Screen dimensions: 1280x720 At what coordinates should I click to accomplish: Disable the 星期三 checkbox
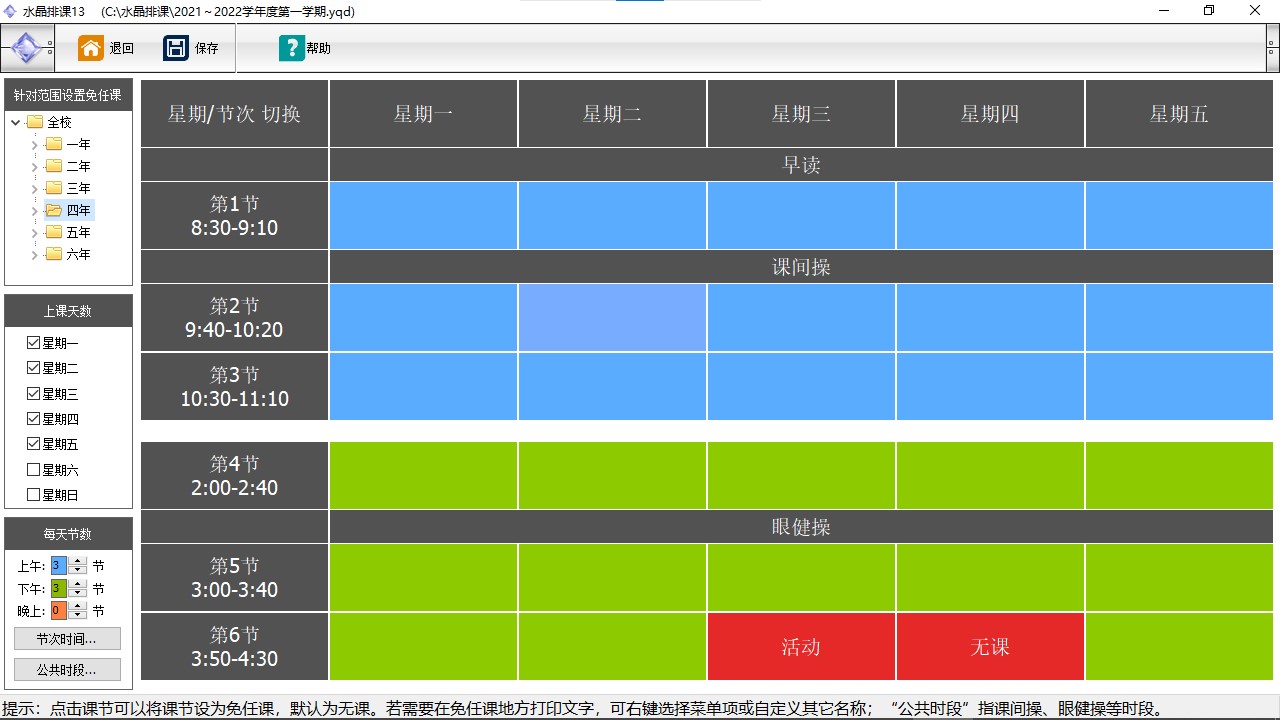pos(33,393)
